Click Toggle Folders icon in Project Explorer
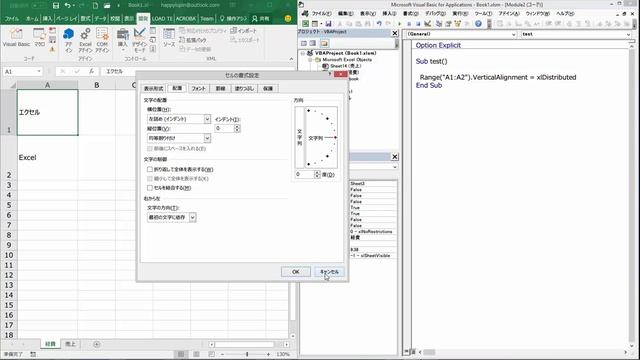 [x=324, y=43]
